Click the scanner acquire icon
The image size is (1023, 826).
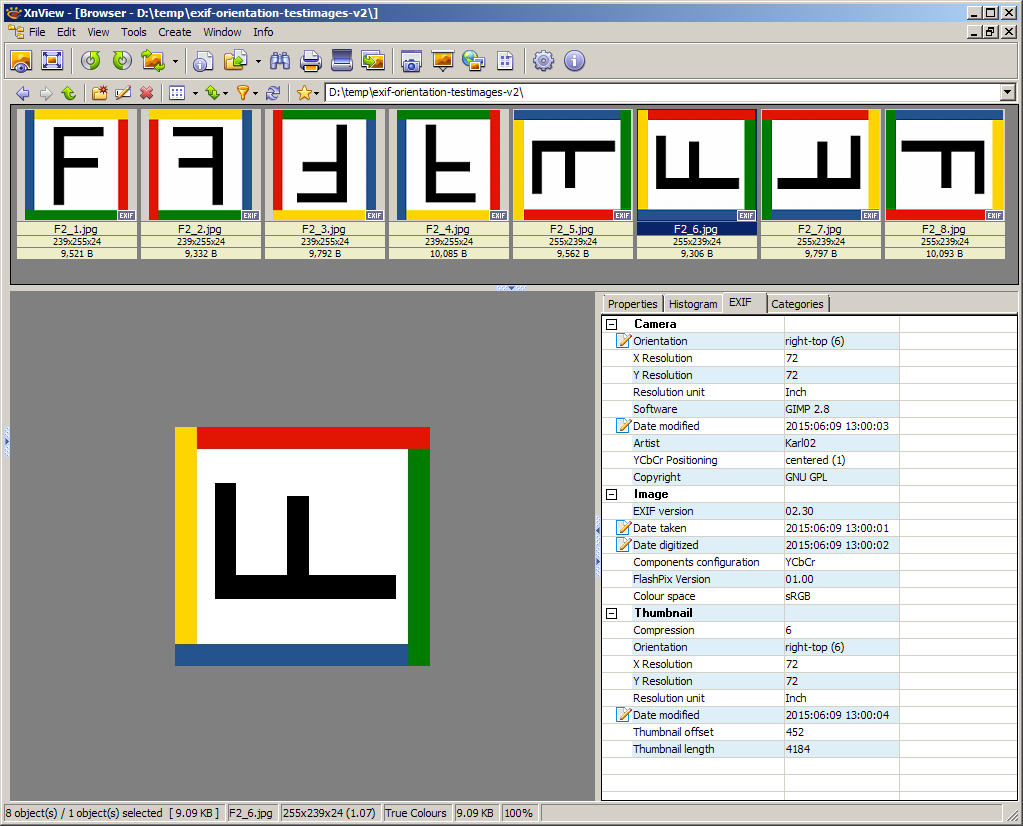pos(342,61)
